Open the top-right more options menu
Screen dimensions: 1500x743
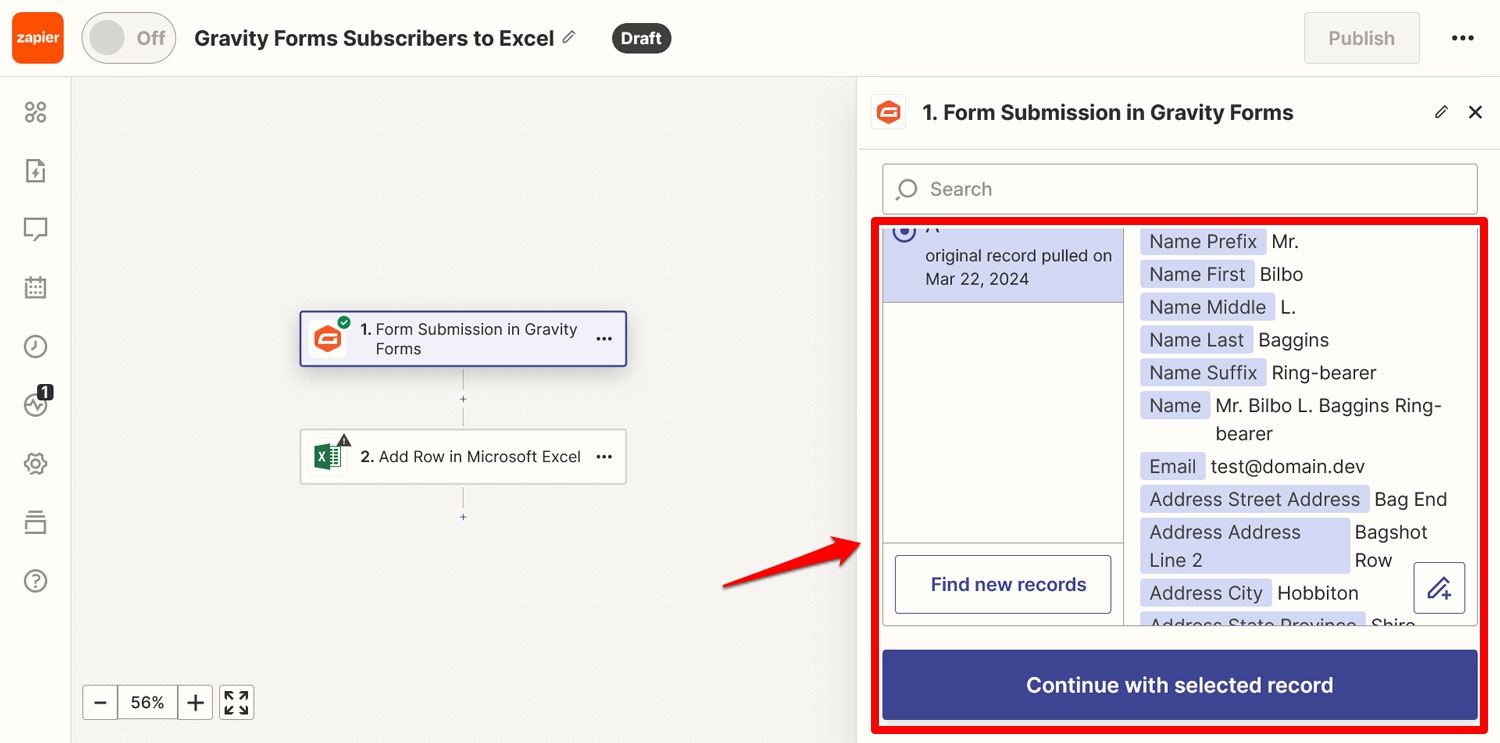[x=1463, y=38]
